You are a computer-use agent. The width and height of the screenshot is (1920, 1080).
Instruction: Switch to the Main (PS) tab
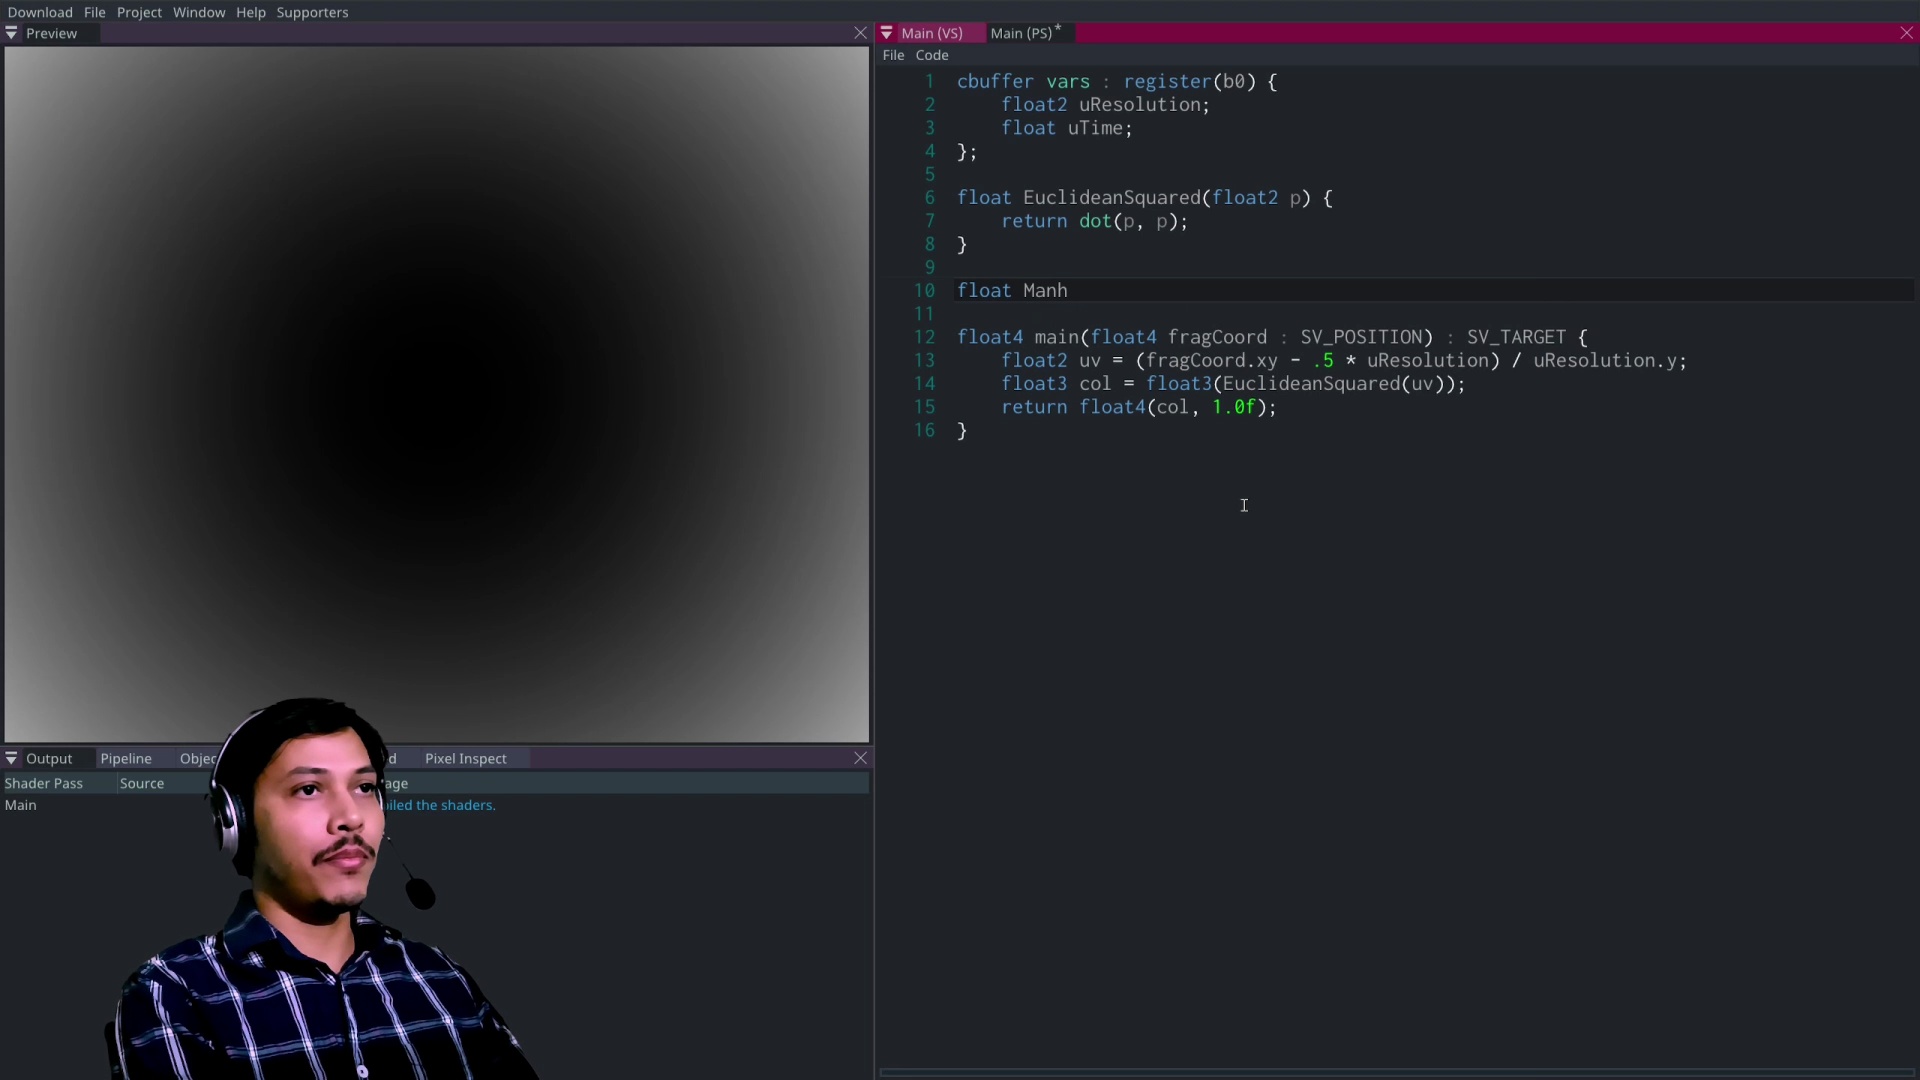click(1021, 33)
